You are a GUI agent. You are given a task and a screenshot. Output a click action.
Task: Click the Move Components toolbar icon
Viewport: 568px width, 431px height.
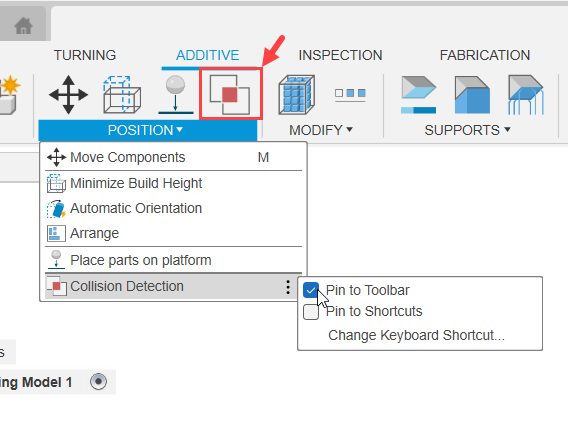click(x=68, y=95)
